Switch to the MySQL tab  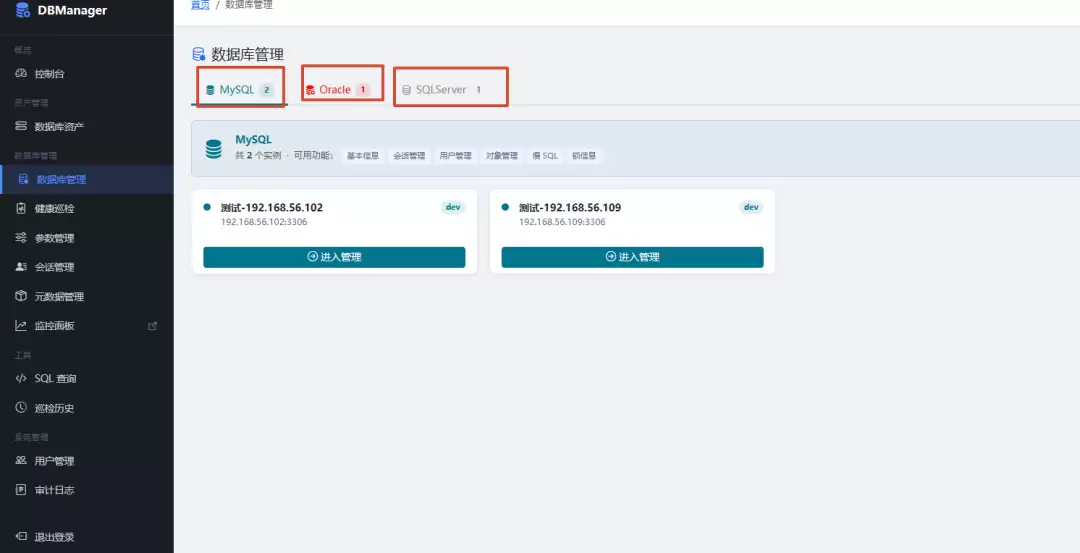coord(240,90)
